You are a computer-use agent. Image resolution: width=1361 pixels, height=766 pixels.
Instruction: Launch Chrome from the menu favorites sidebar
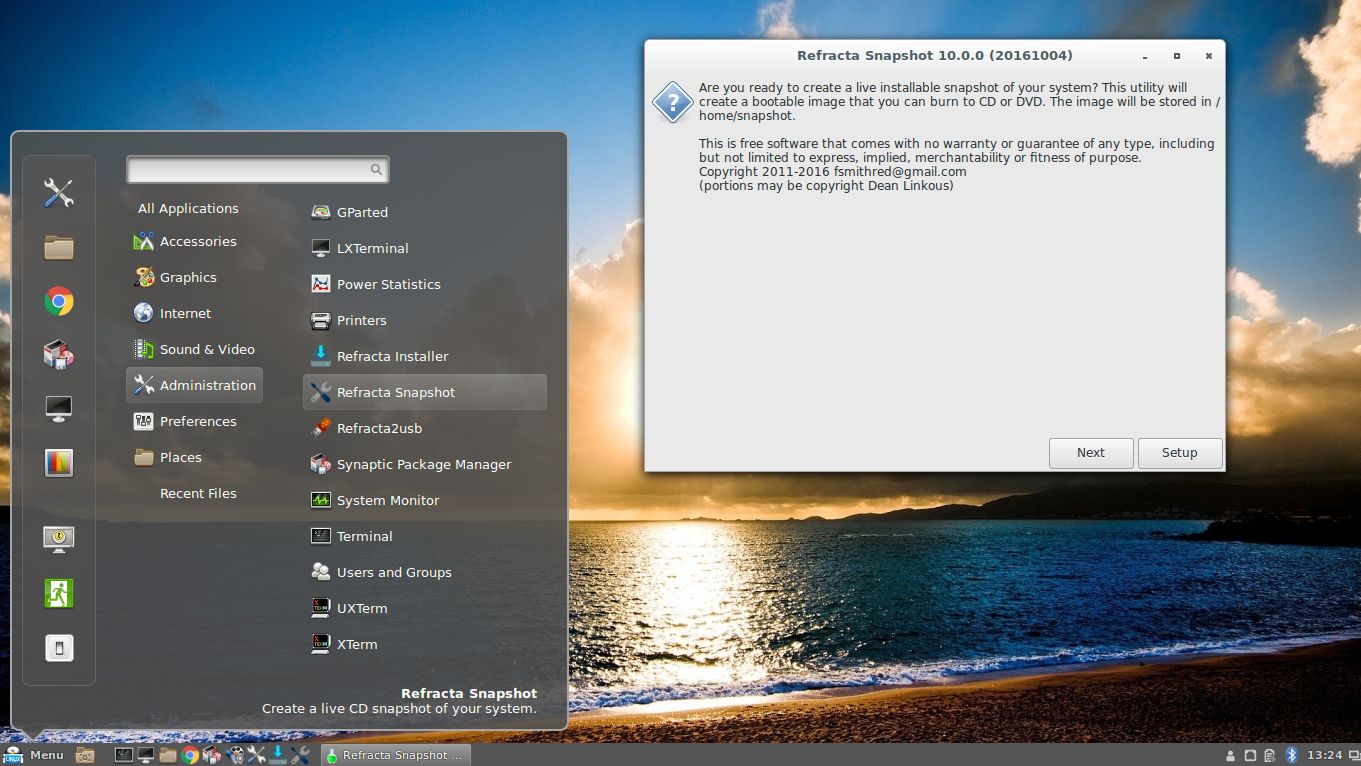pos(59,301)
